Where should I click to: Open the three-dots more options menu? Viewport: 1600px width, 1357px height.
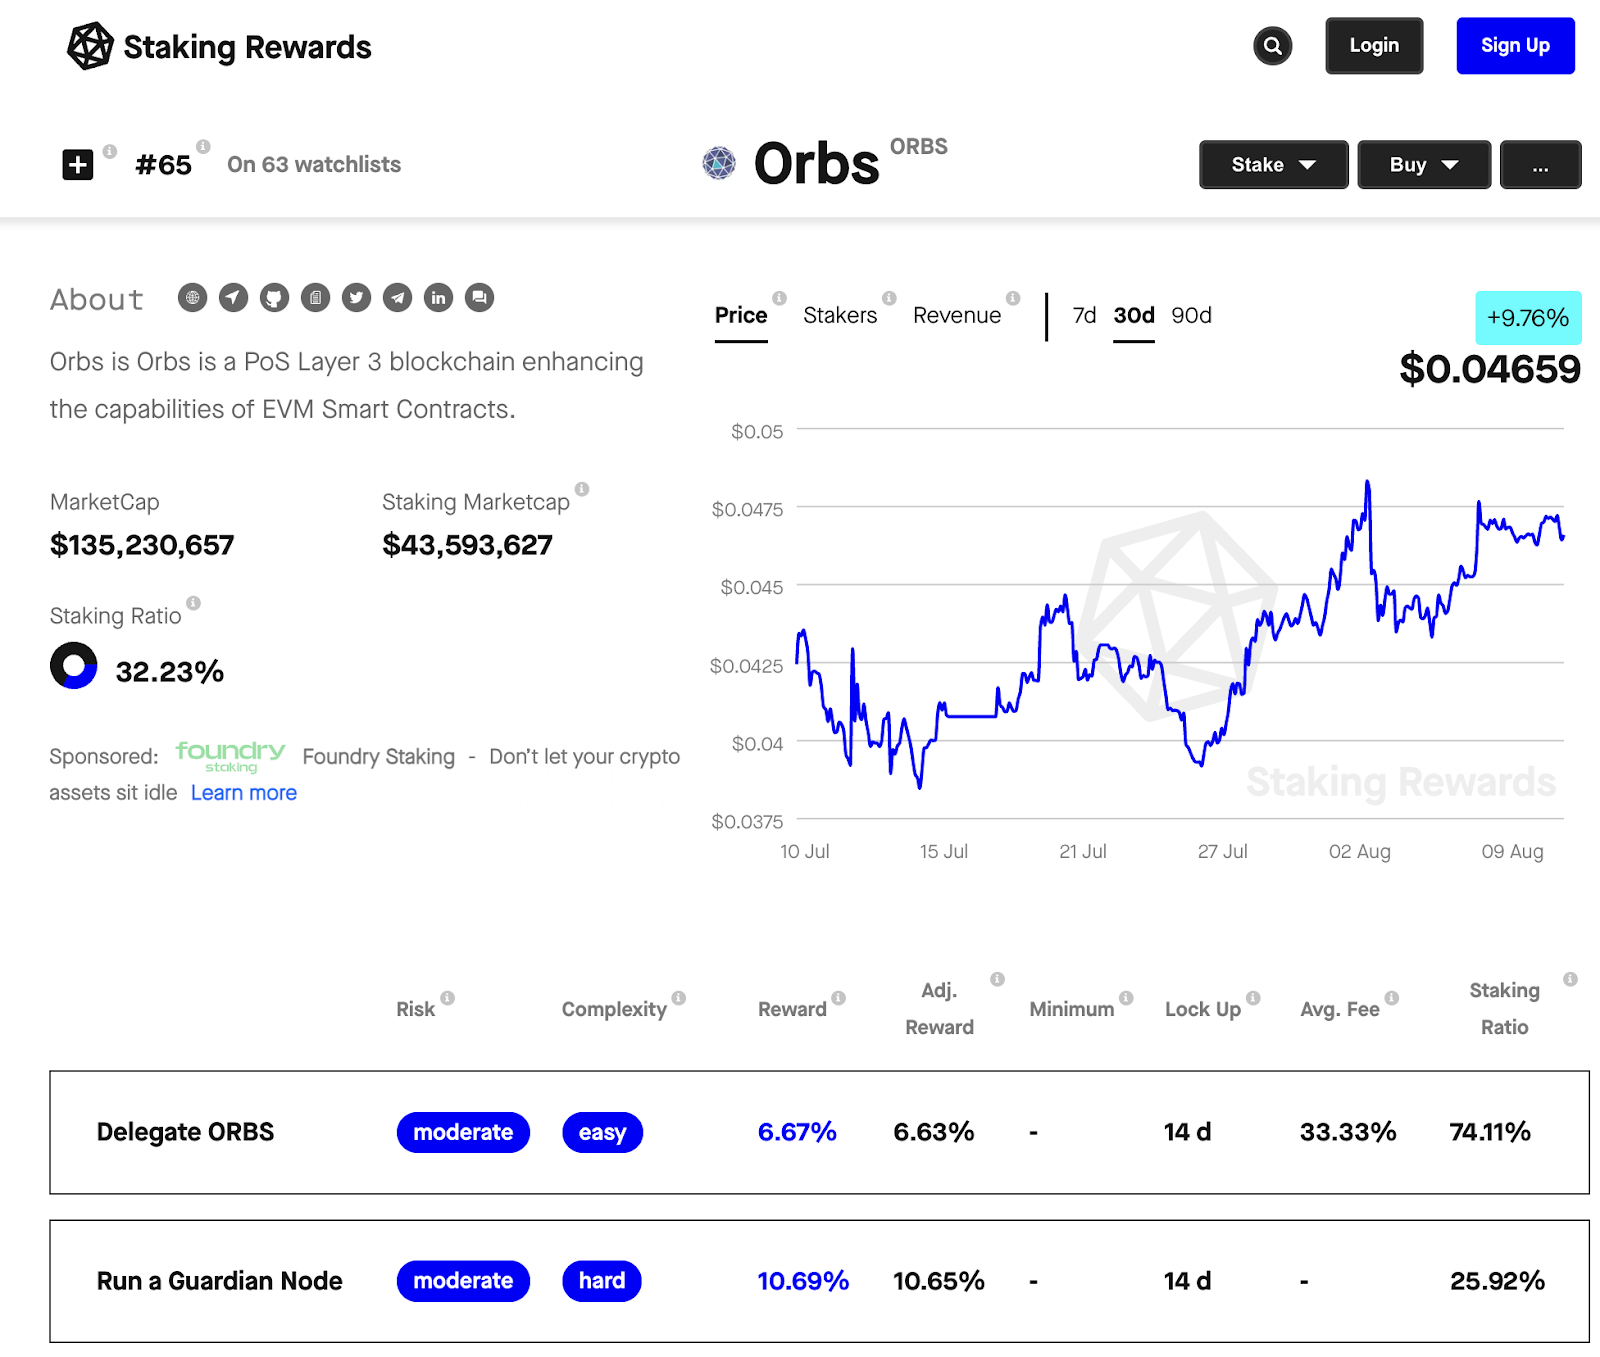click(x=1540, y=165)
